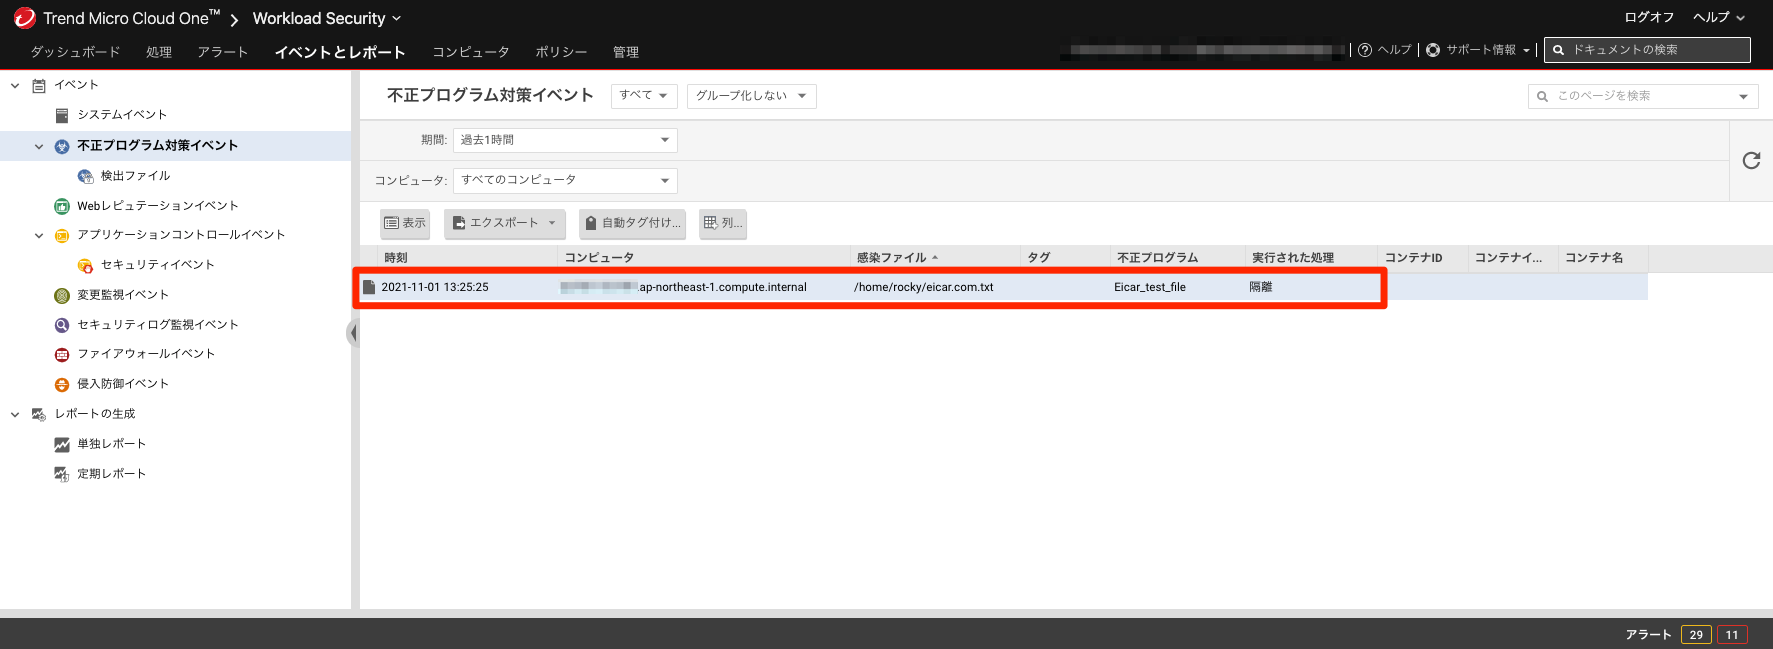Click the 表示 button
The width and height of the screenshot is (1773, 649).
pyautogui.click(x=405, y=223)
